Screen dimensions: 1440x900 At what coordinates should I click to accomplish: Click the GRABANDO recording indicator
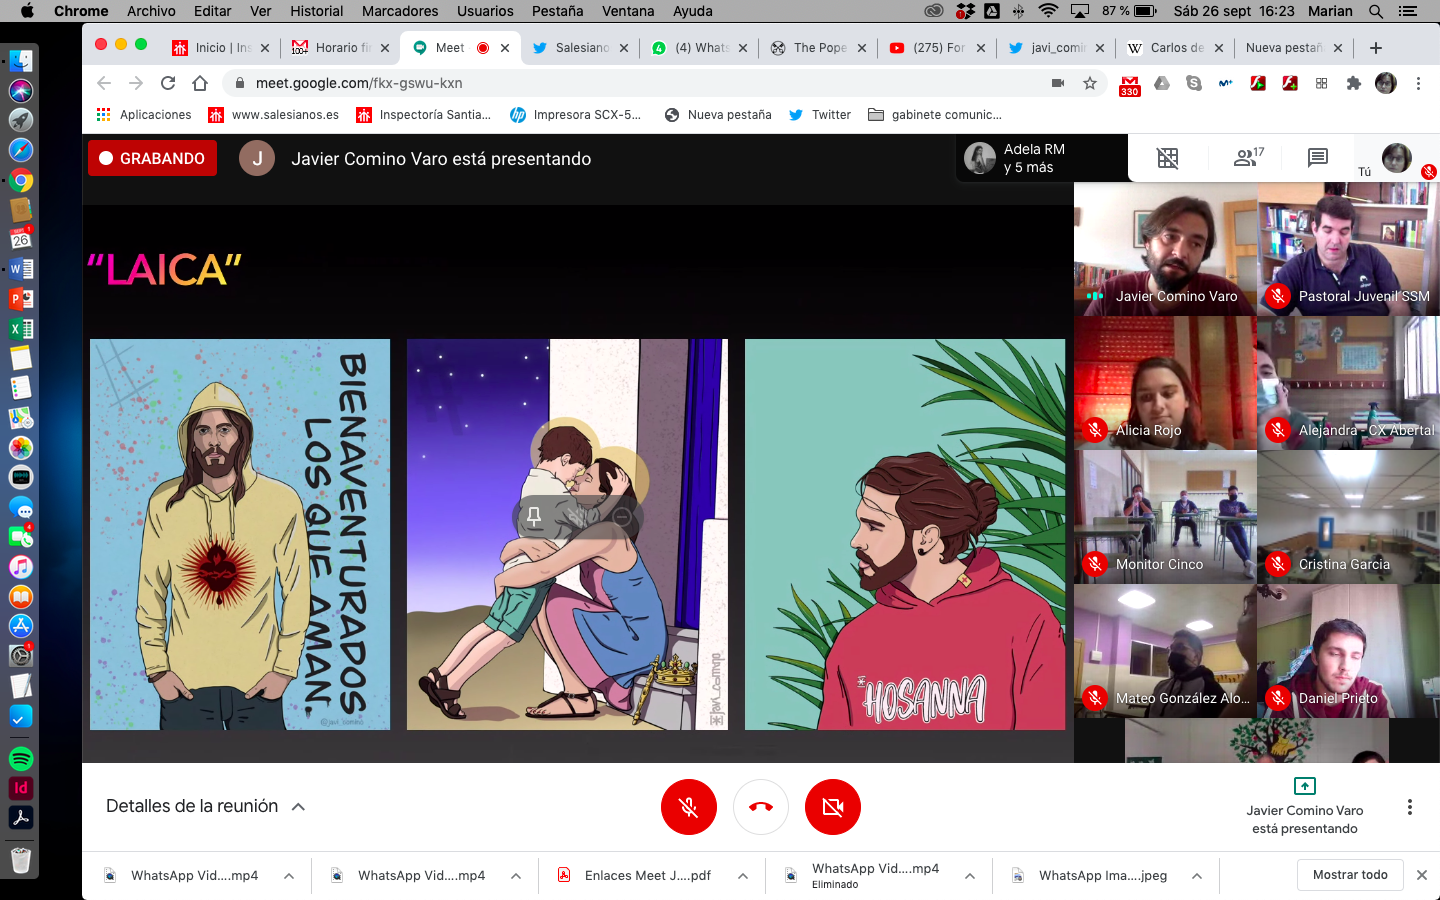coord(152,158)
